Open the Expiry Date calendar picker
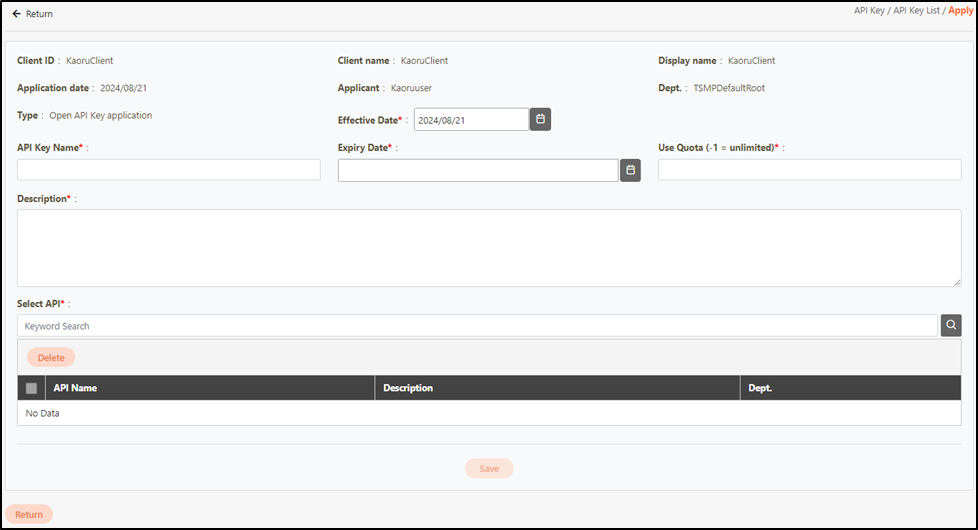The height and width of the screenshot is (530, 978). (630, 170)
